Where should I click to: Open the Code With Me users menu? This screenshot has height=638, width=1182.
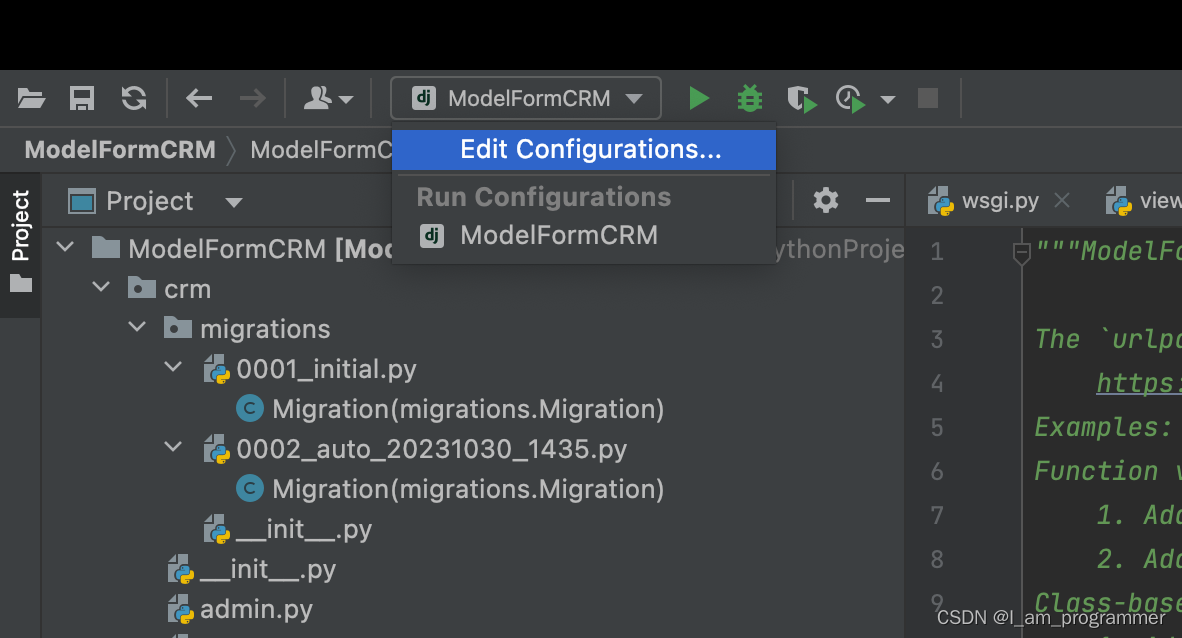(x=325, y=98)
